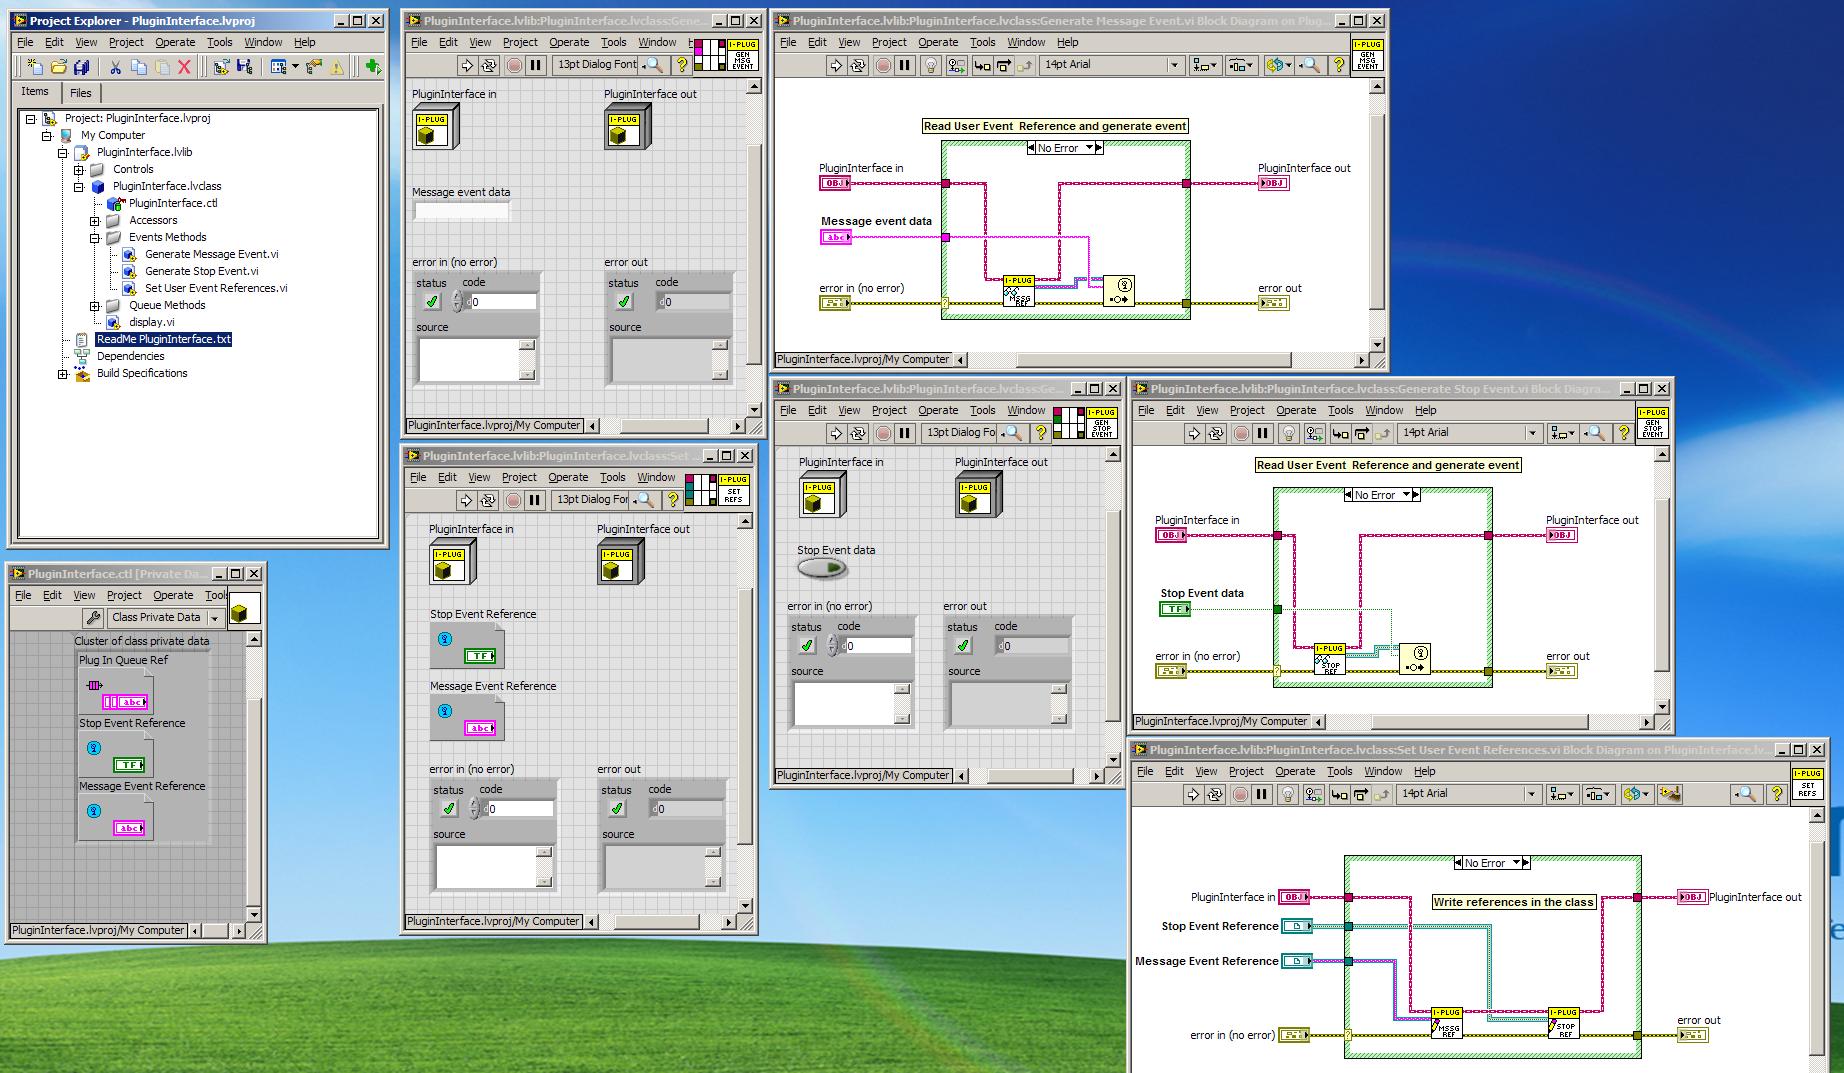
Task: Toggle error in status in Generate Stop Event panel
Action: 807,645
